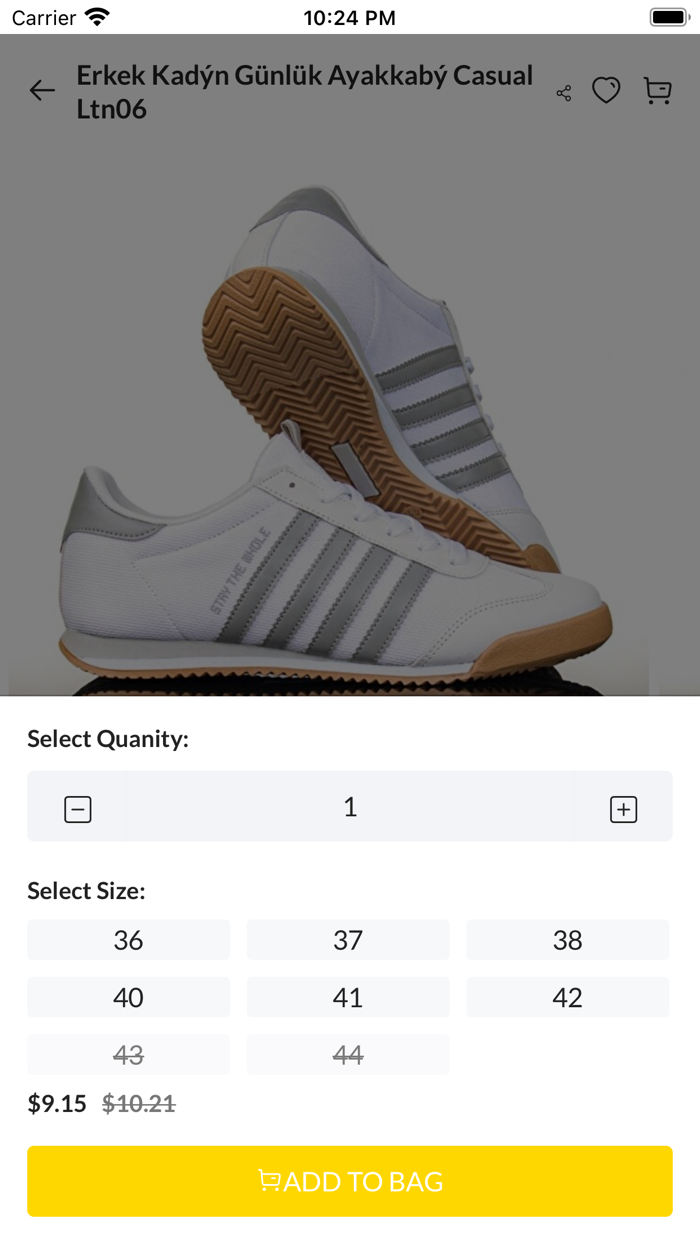This screenshot has width=700, height=1244.
Task: Add shoe to wishlist heart icon
Action: coord(606,91)
